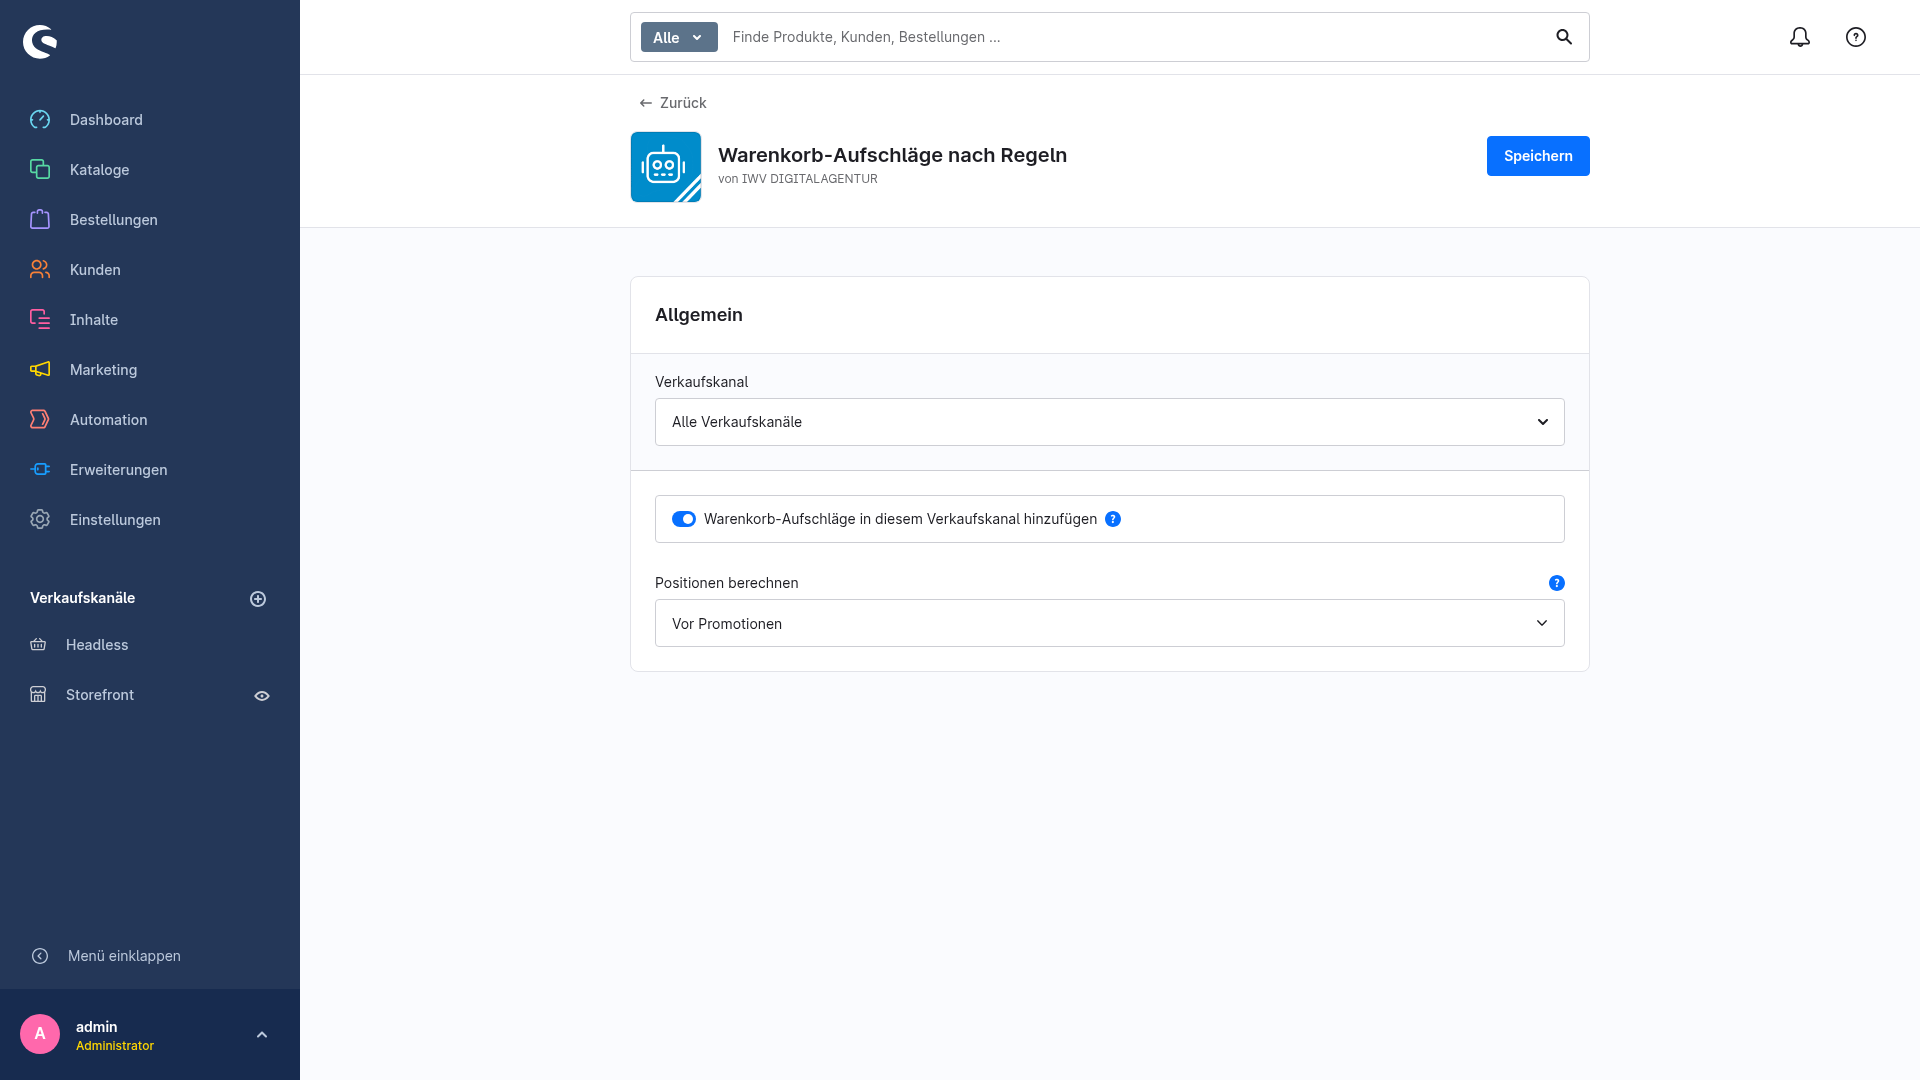Click the search magnifier icon
The image size is (1920, 1080).
point(1564,37)
